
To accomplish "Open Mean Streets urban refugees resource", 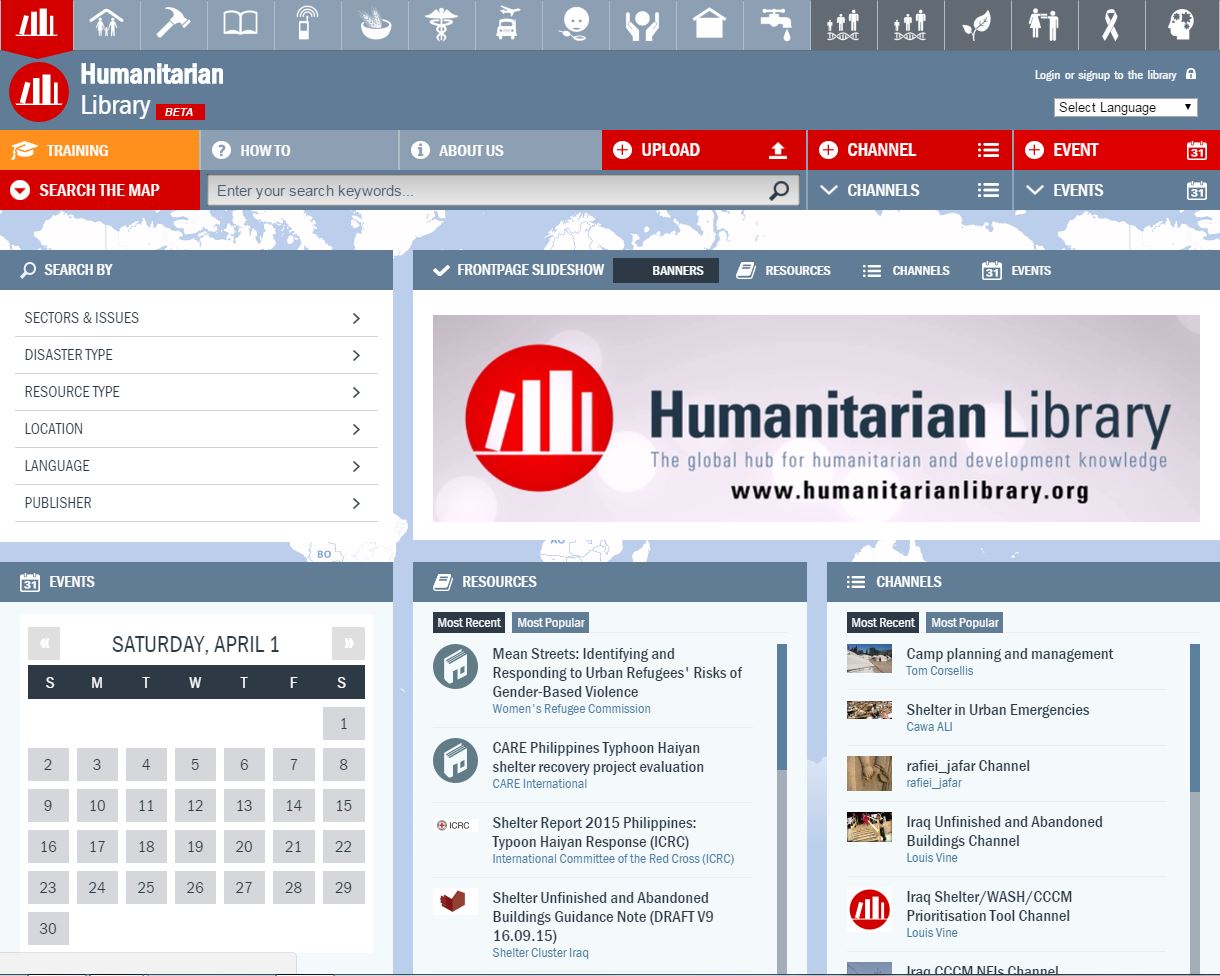I will point(617,672).
